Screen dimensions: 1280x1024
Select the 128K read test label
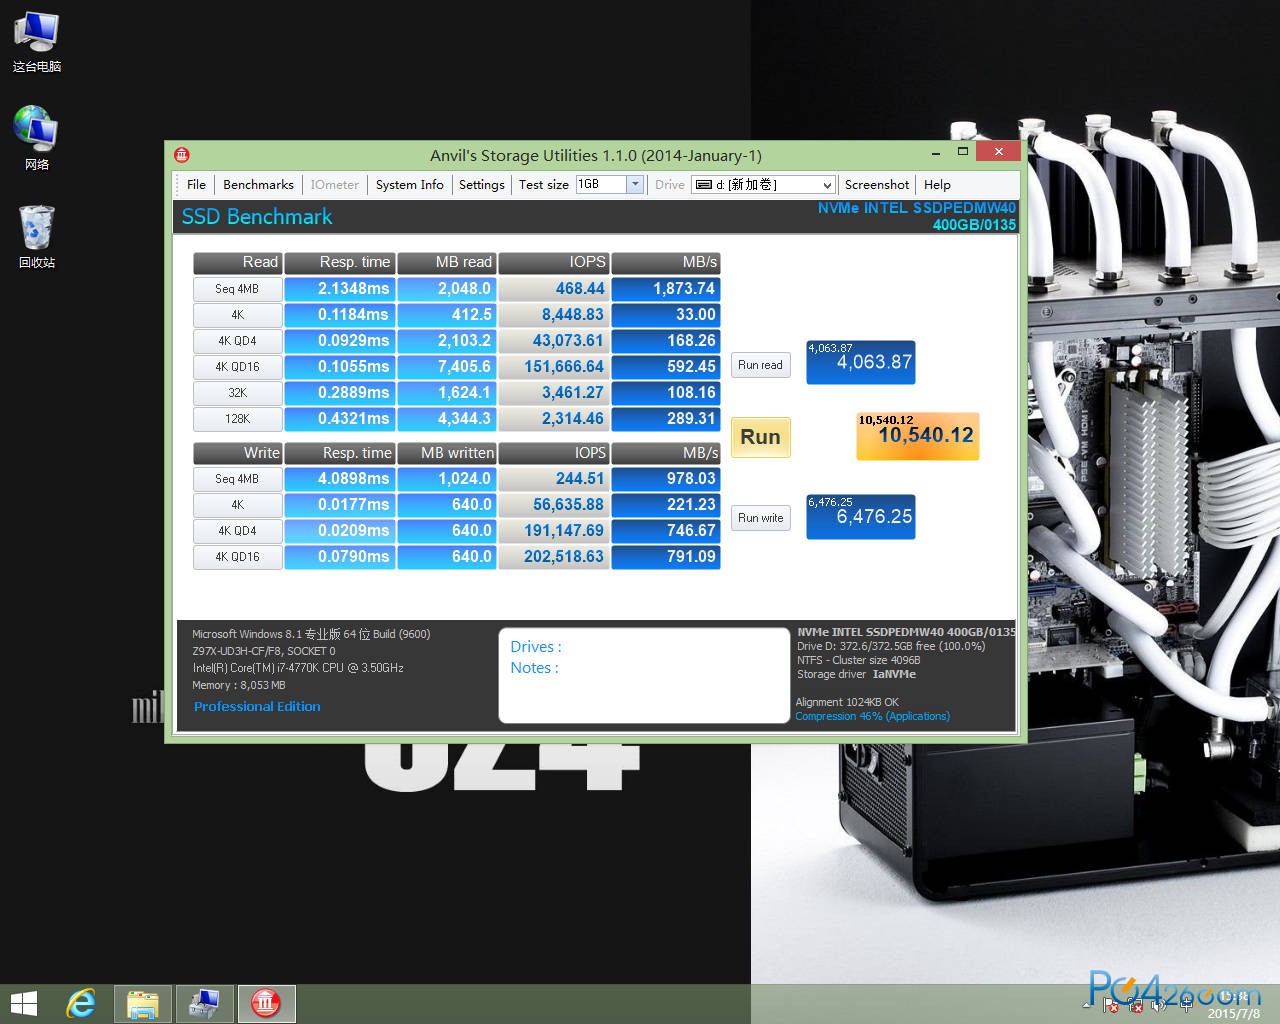pyautogui.click(x=237, y=419)
